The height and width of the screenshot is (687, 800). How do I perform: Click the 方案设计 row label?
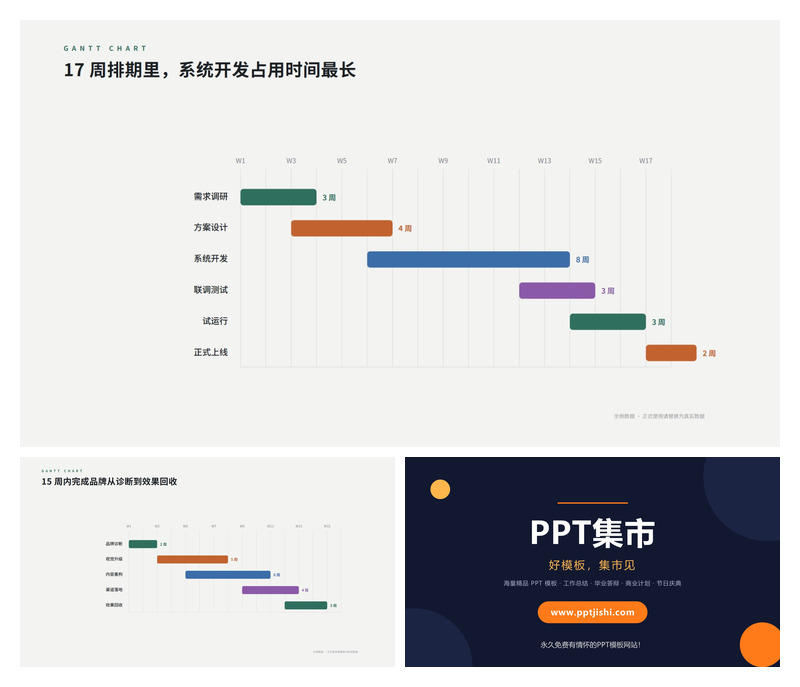pos(210,227)
